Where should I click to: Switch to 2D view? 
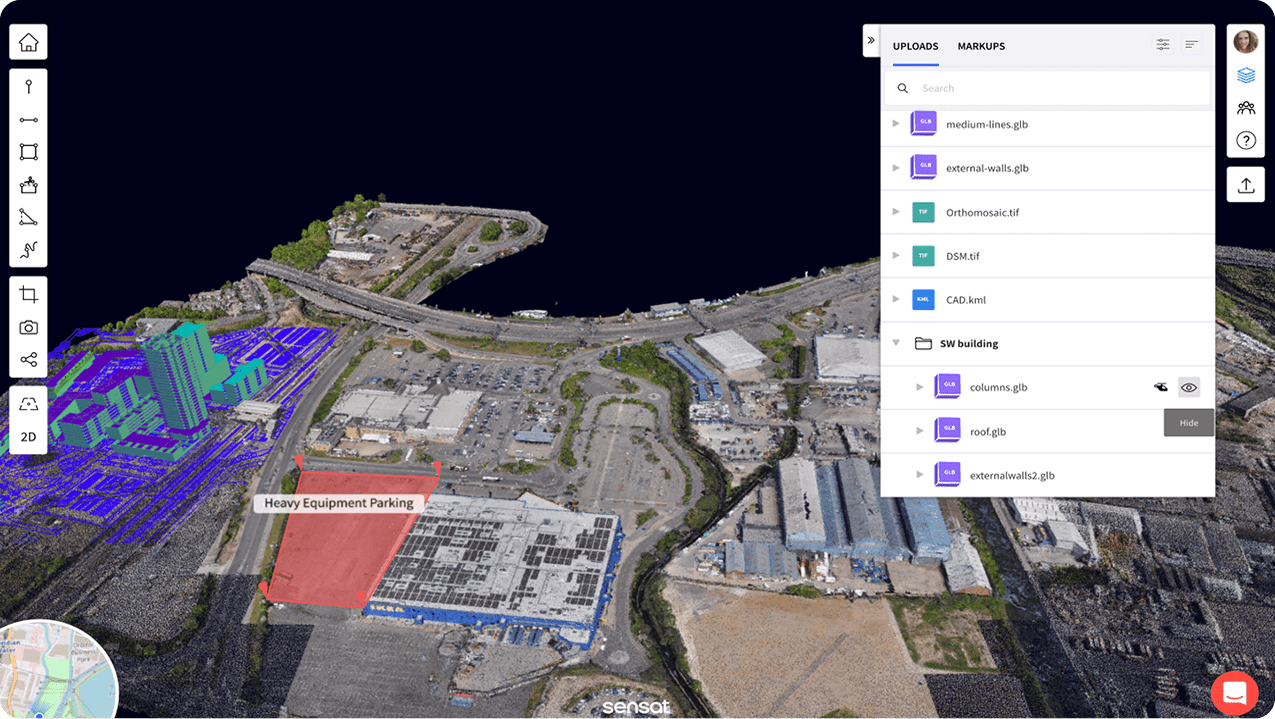pyautogui.click(x=28, y=437)
